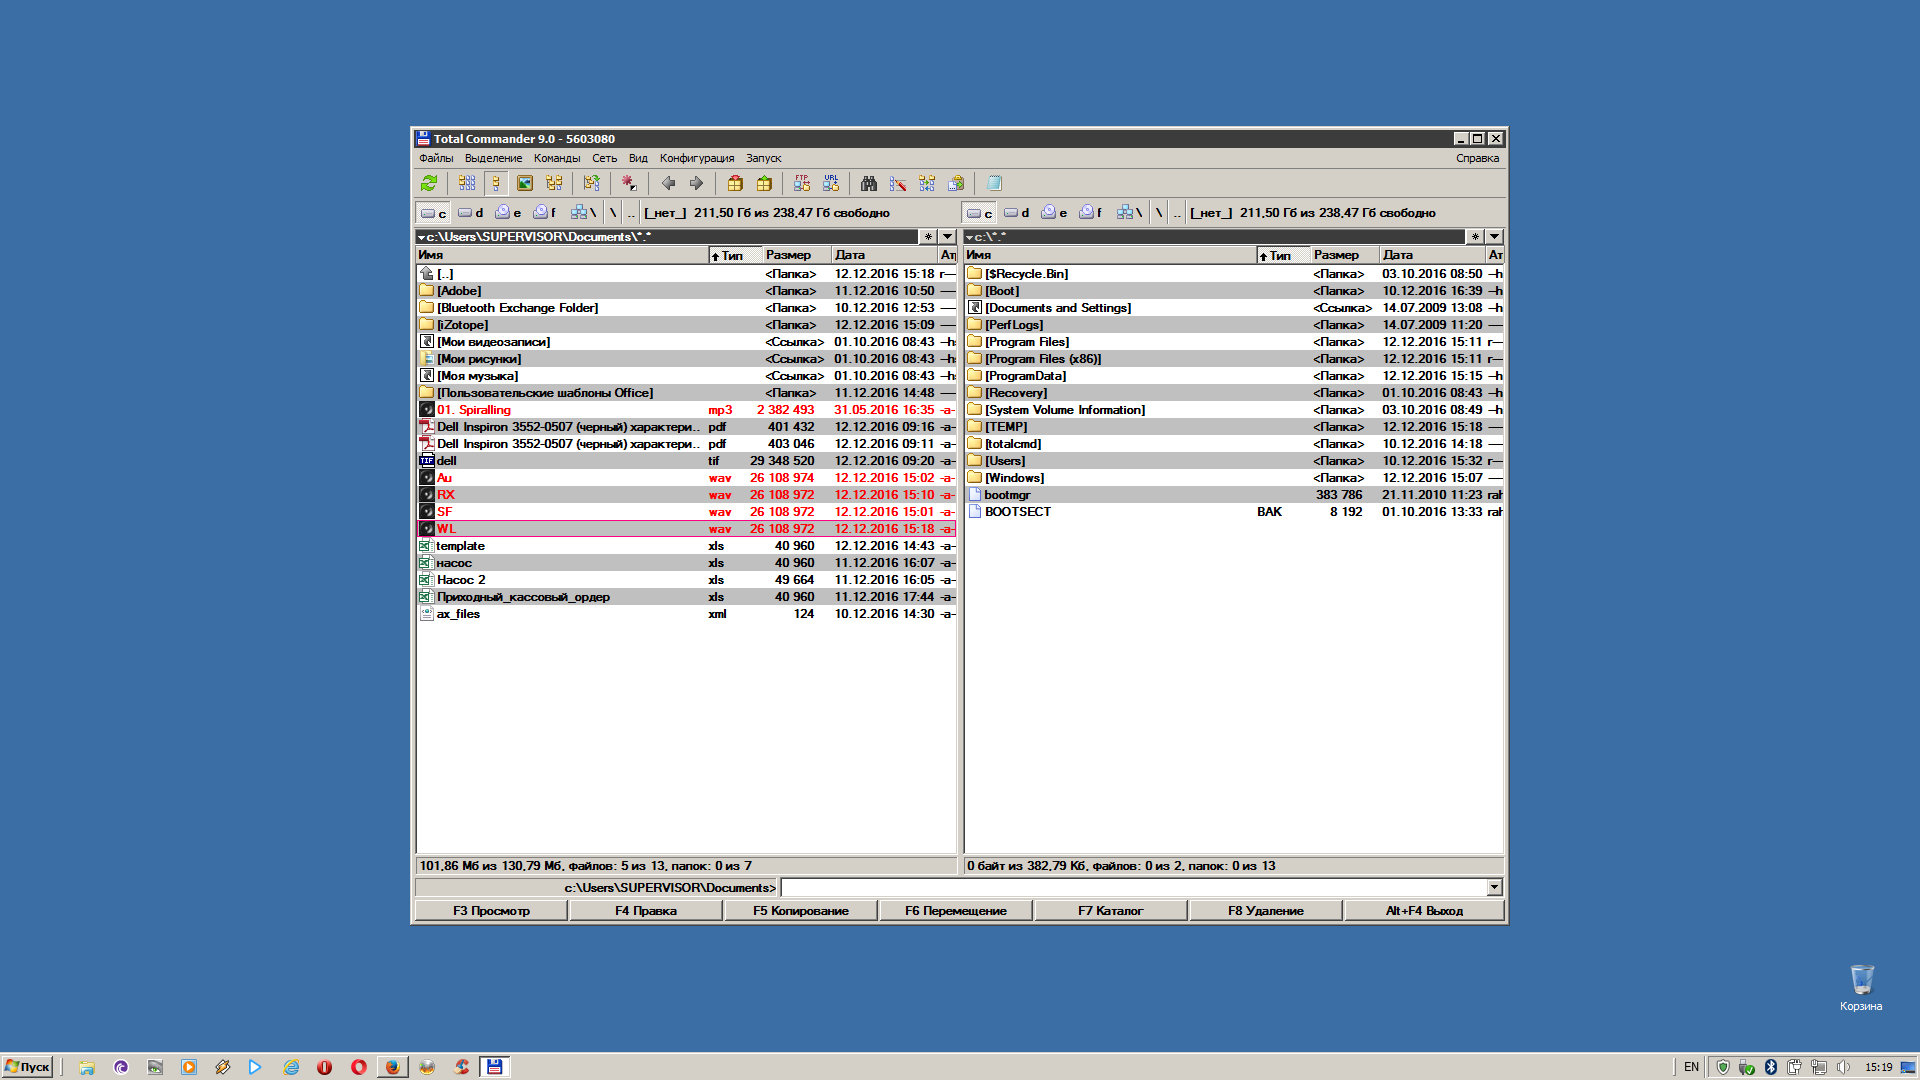Viewport: 1920px width, 1080px height.
Task: Select the WL wav file row
Action: (685, 529)
